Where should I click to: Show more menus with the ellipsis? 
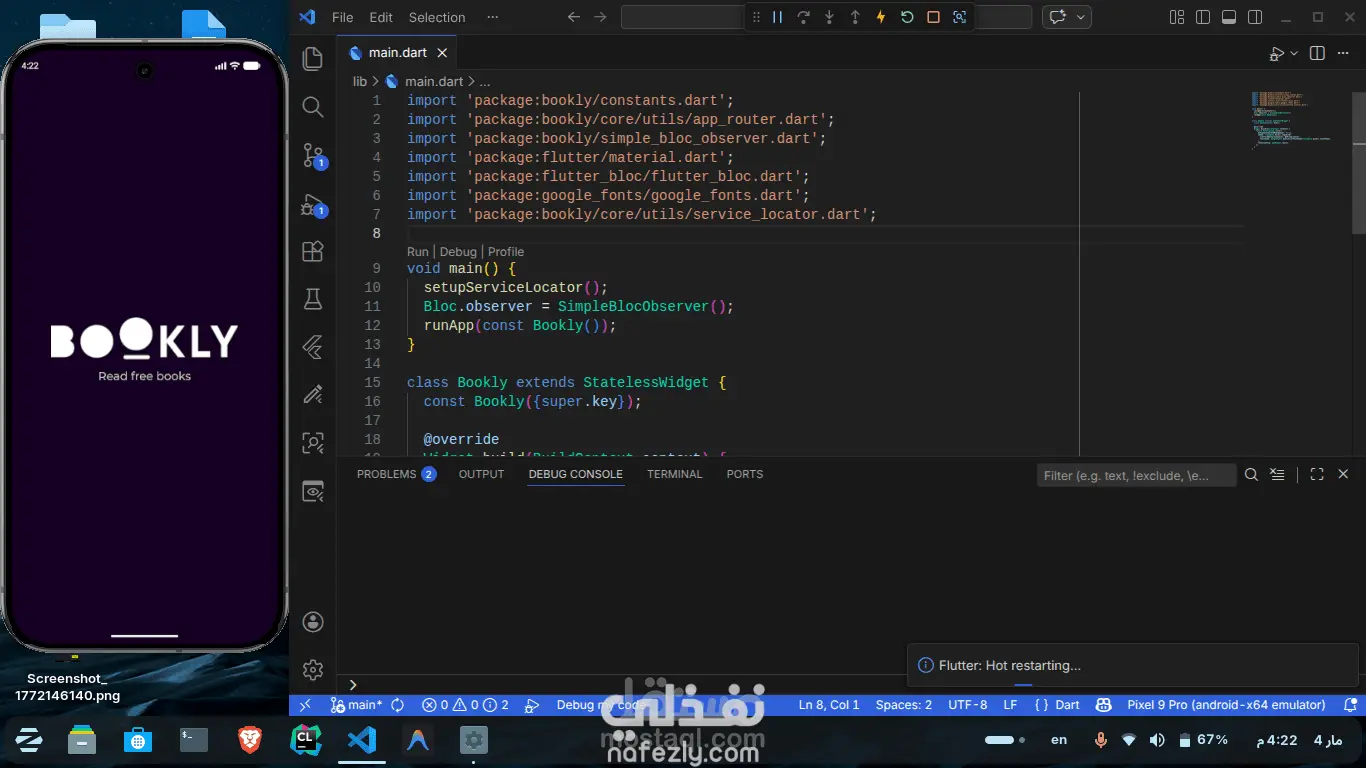tap(492, 17)
